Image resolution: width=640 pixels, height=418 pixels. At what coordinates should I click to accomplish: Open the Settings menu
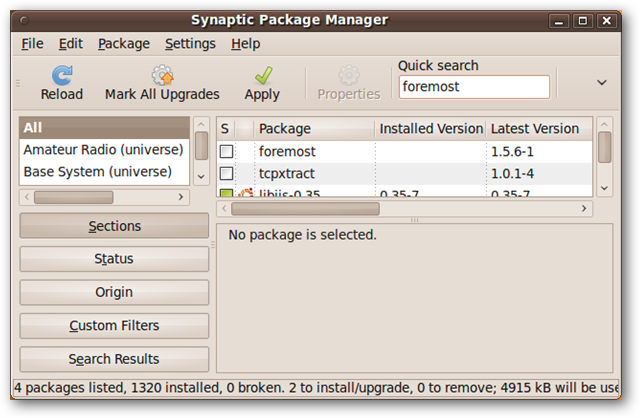pyautogui.click(x=190, y=44)
